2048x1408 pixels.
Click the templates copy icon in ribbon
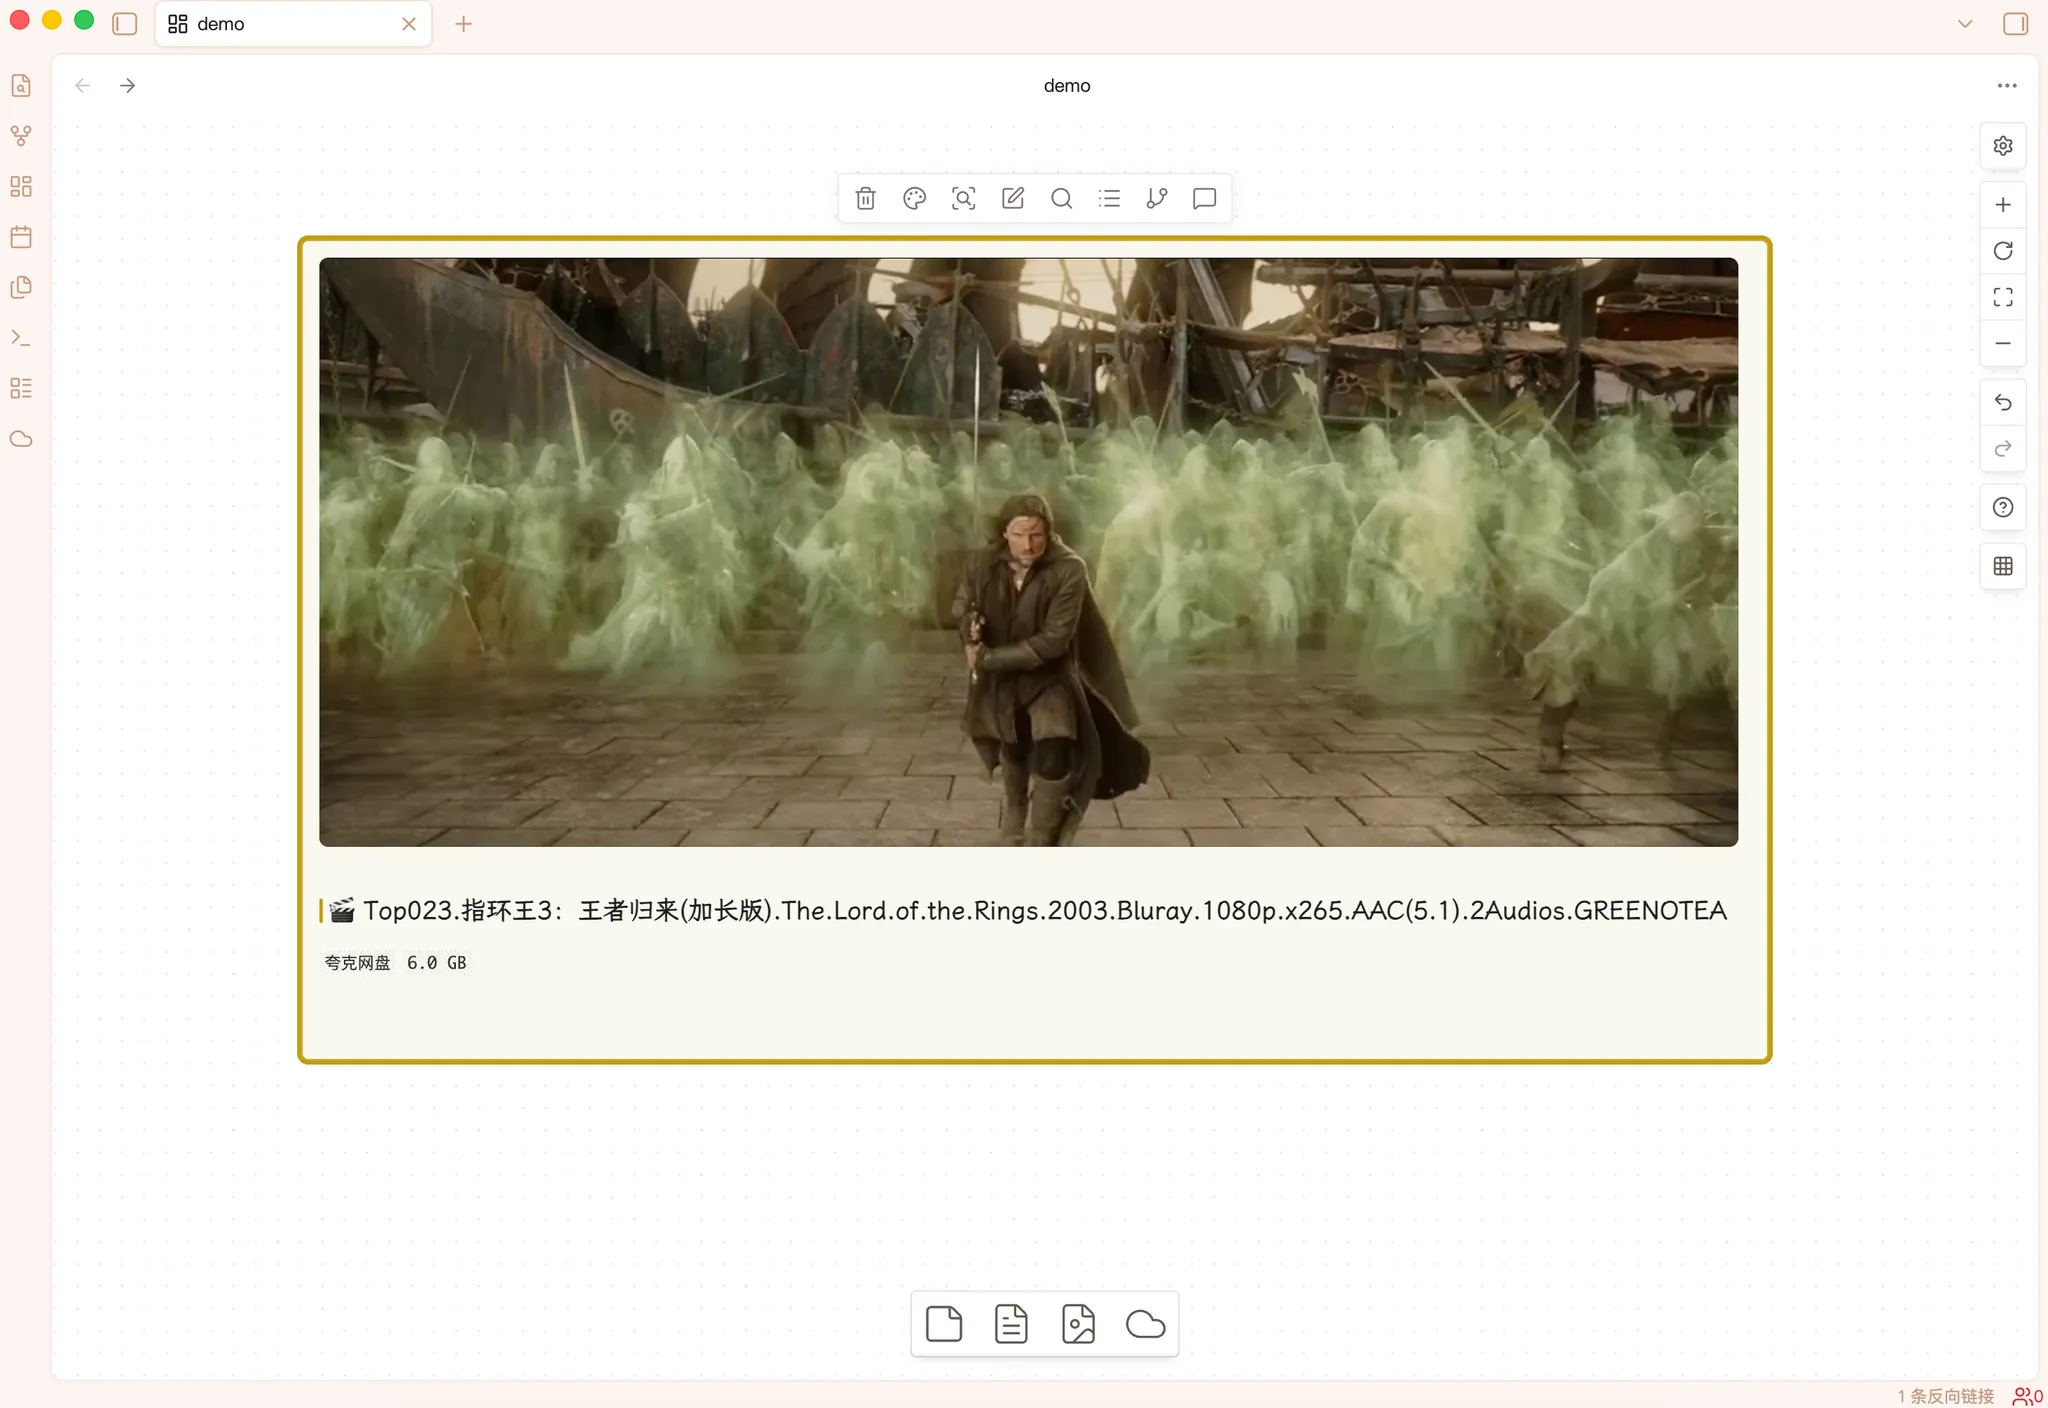(21, 287)
